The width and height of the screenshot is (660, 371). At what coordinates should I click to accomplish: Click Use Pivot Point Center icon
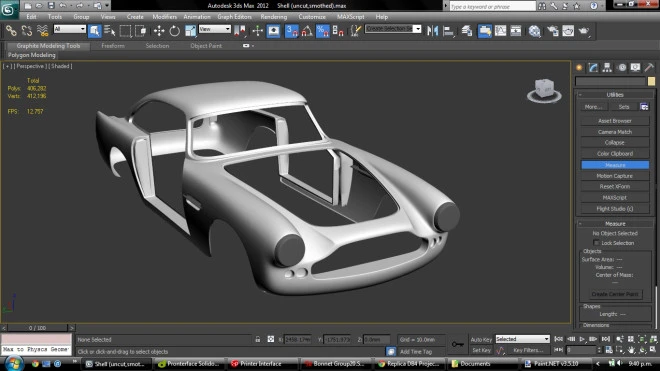(240, 31)
